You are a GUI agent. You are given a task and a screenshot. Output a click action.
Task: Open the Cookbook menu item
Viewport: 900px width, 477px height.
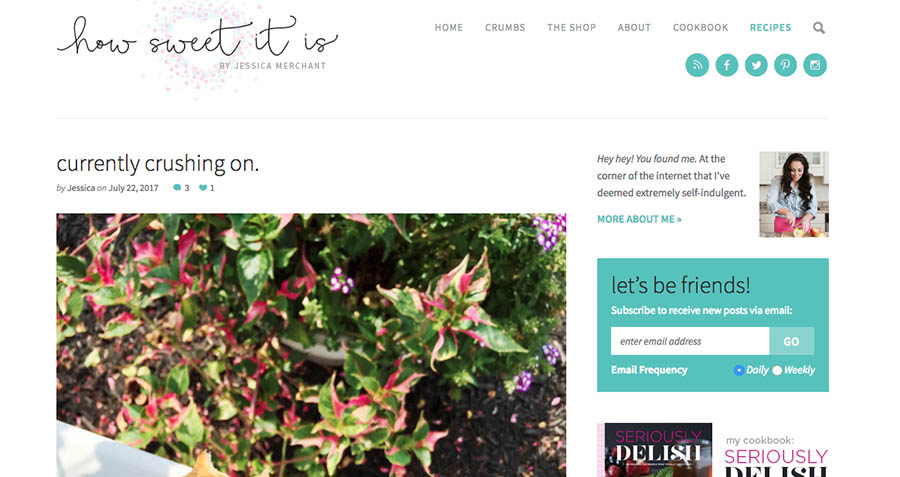[700, 28]
